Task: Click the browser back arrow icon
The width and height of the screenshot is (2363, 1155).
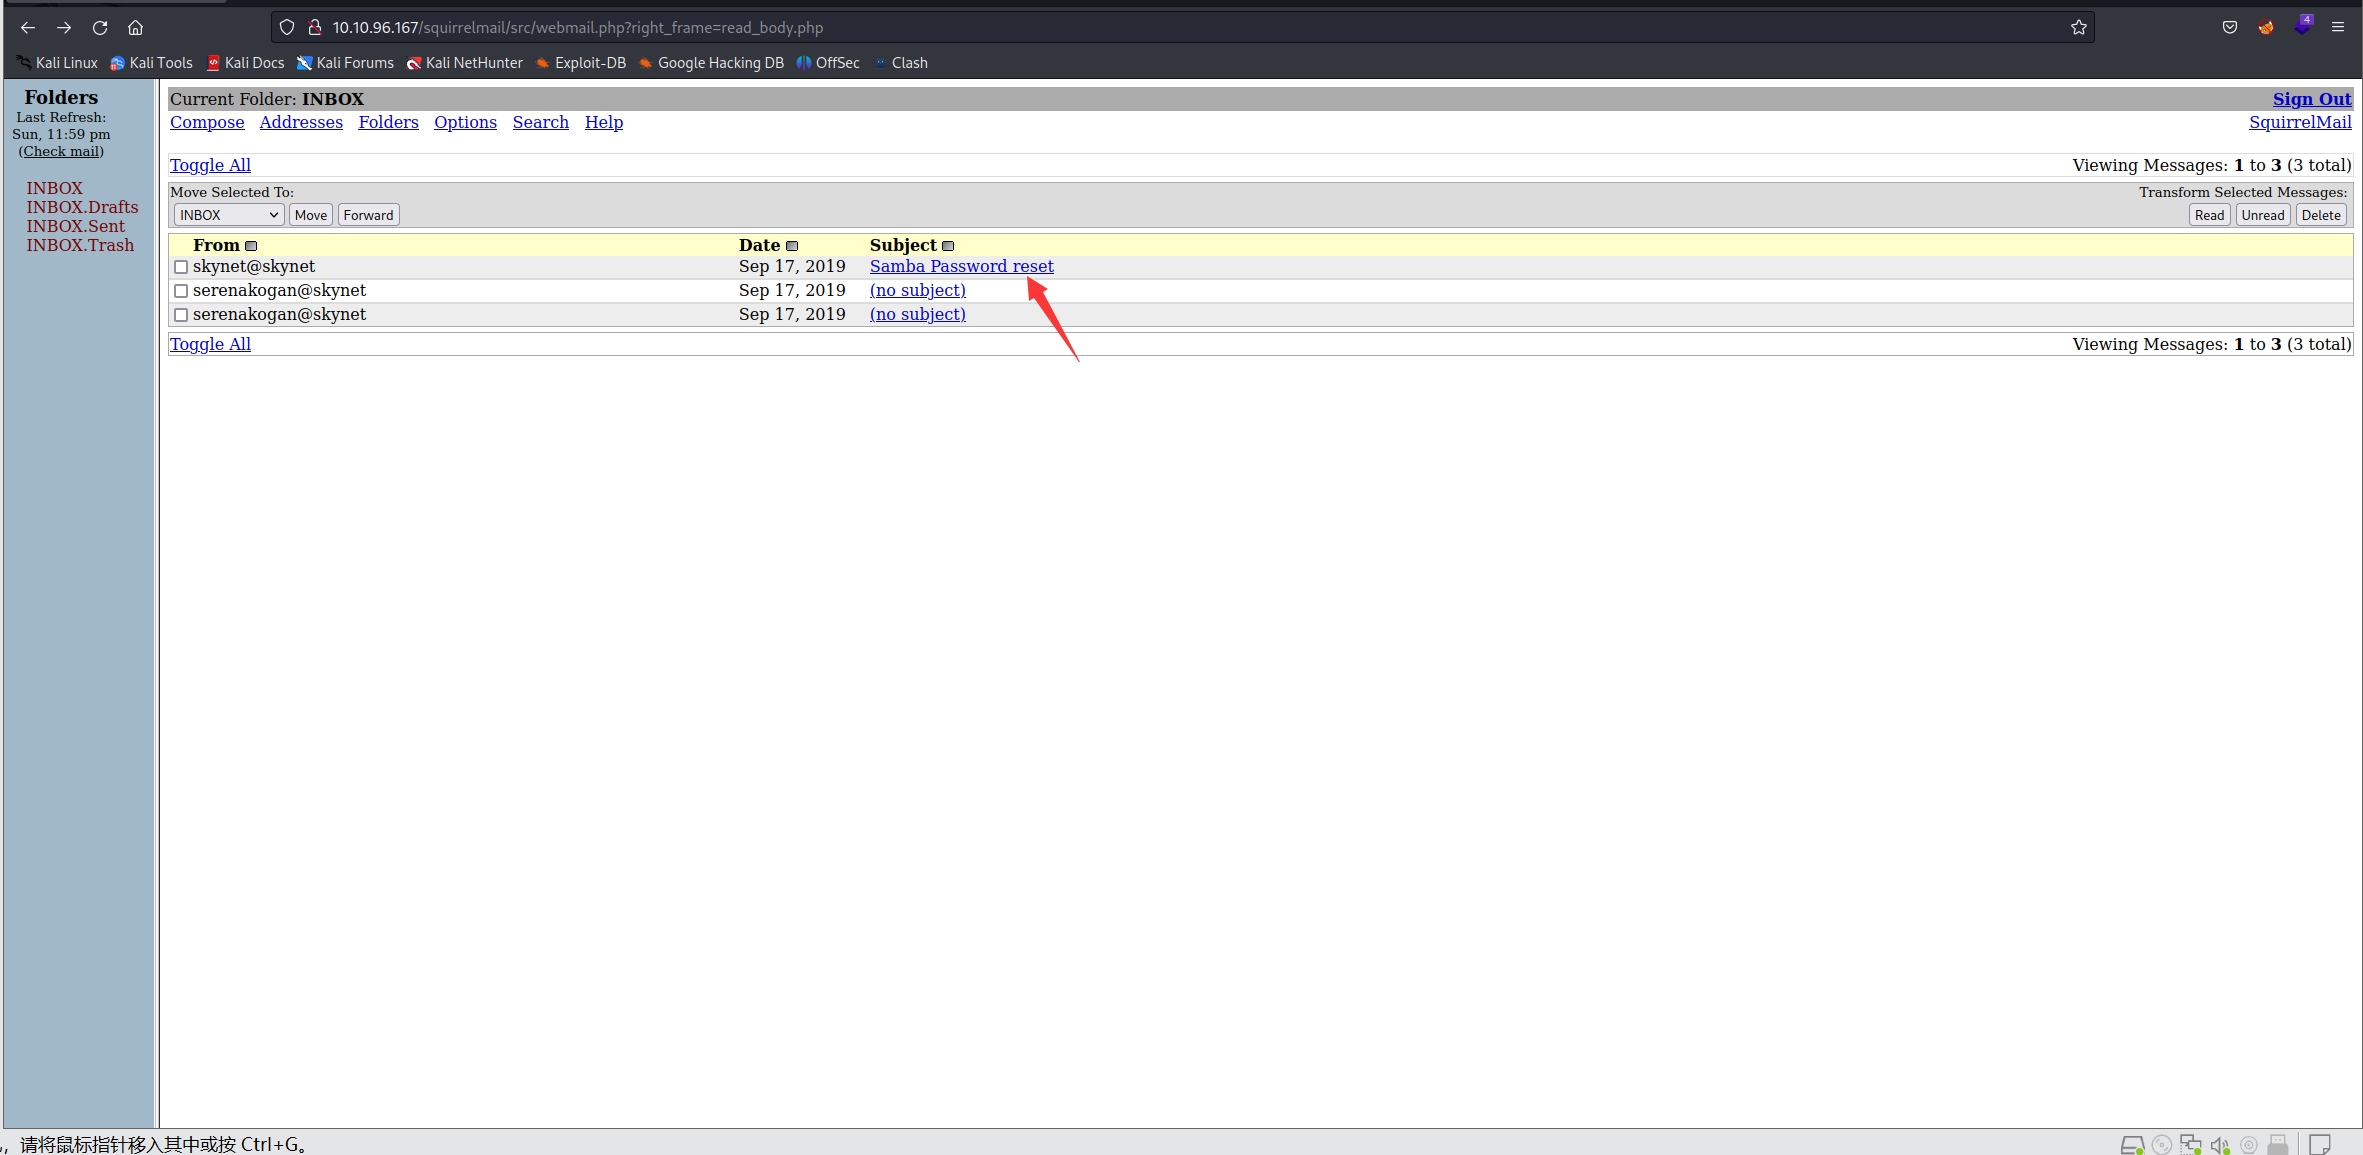Action: [x=28, y=27]
